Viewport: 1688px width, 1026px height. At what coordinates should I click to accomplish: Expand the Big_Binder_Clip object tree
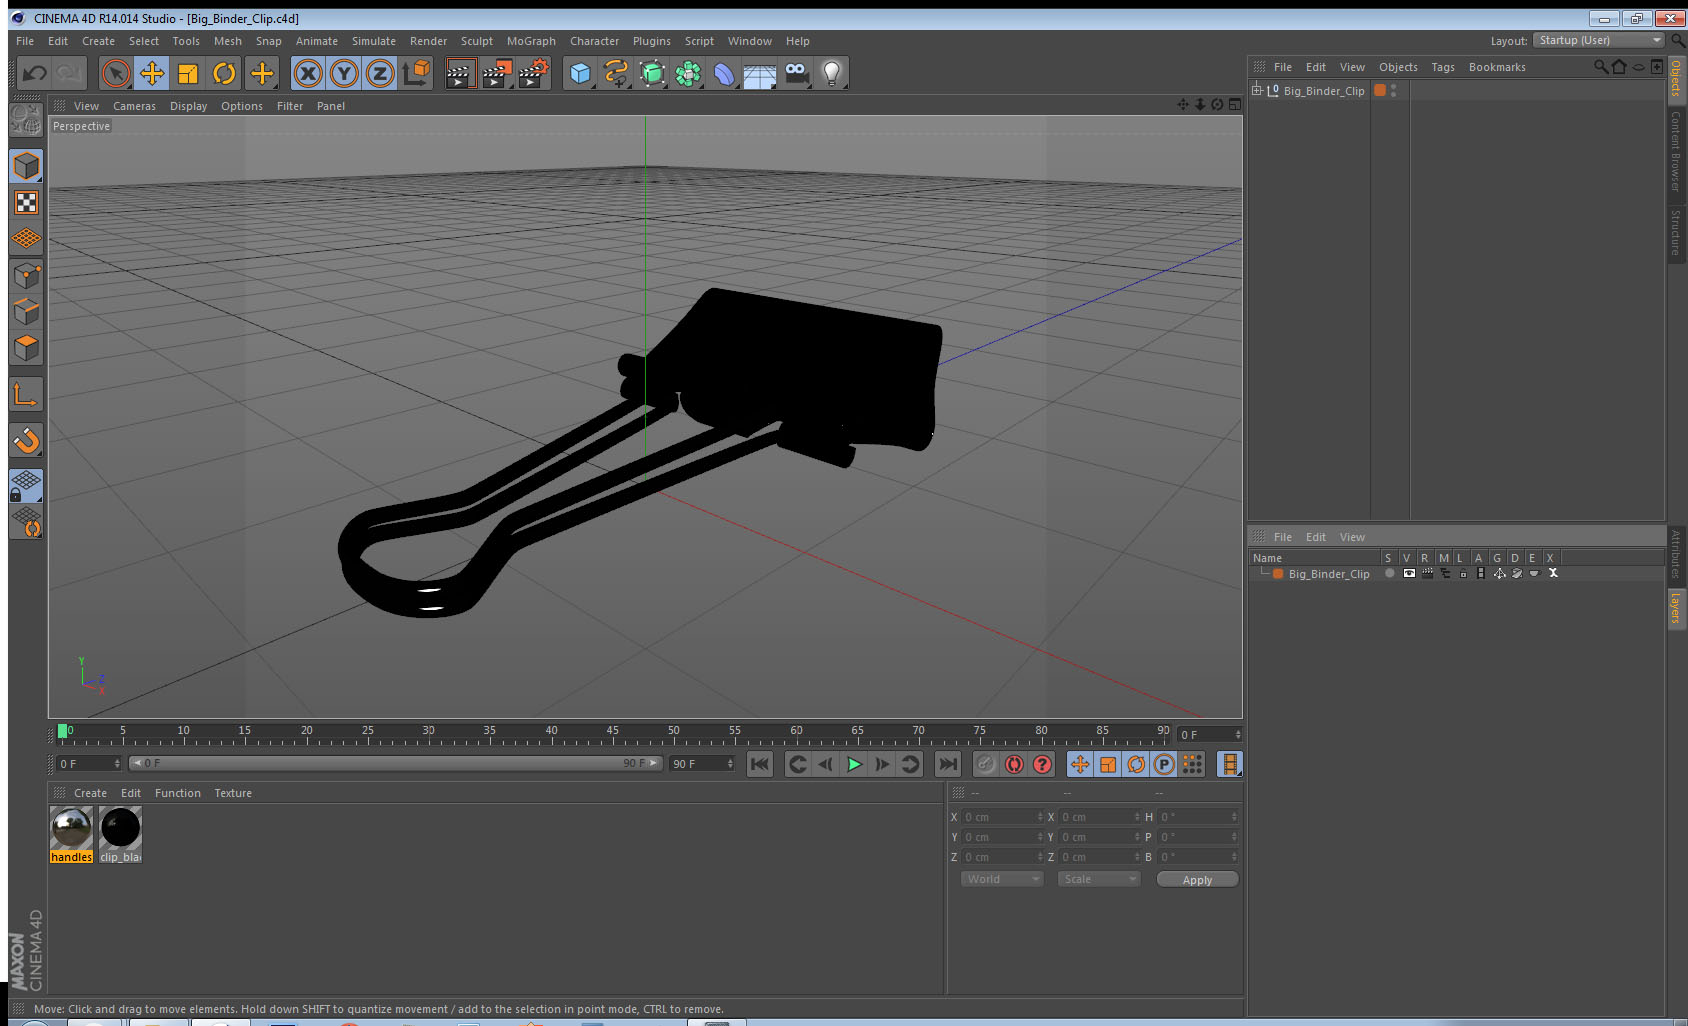coord(1257,90)
